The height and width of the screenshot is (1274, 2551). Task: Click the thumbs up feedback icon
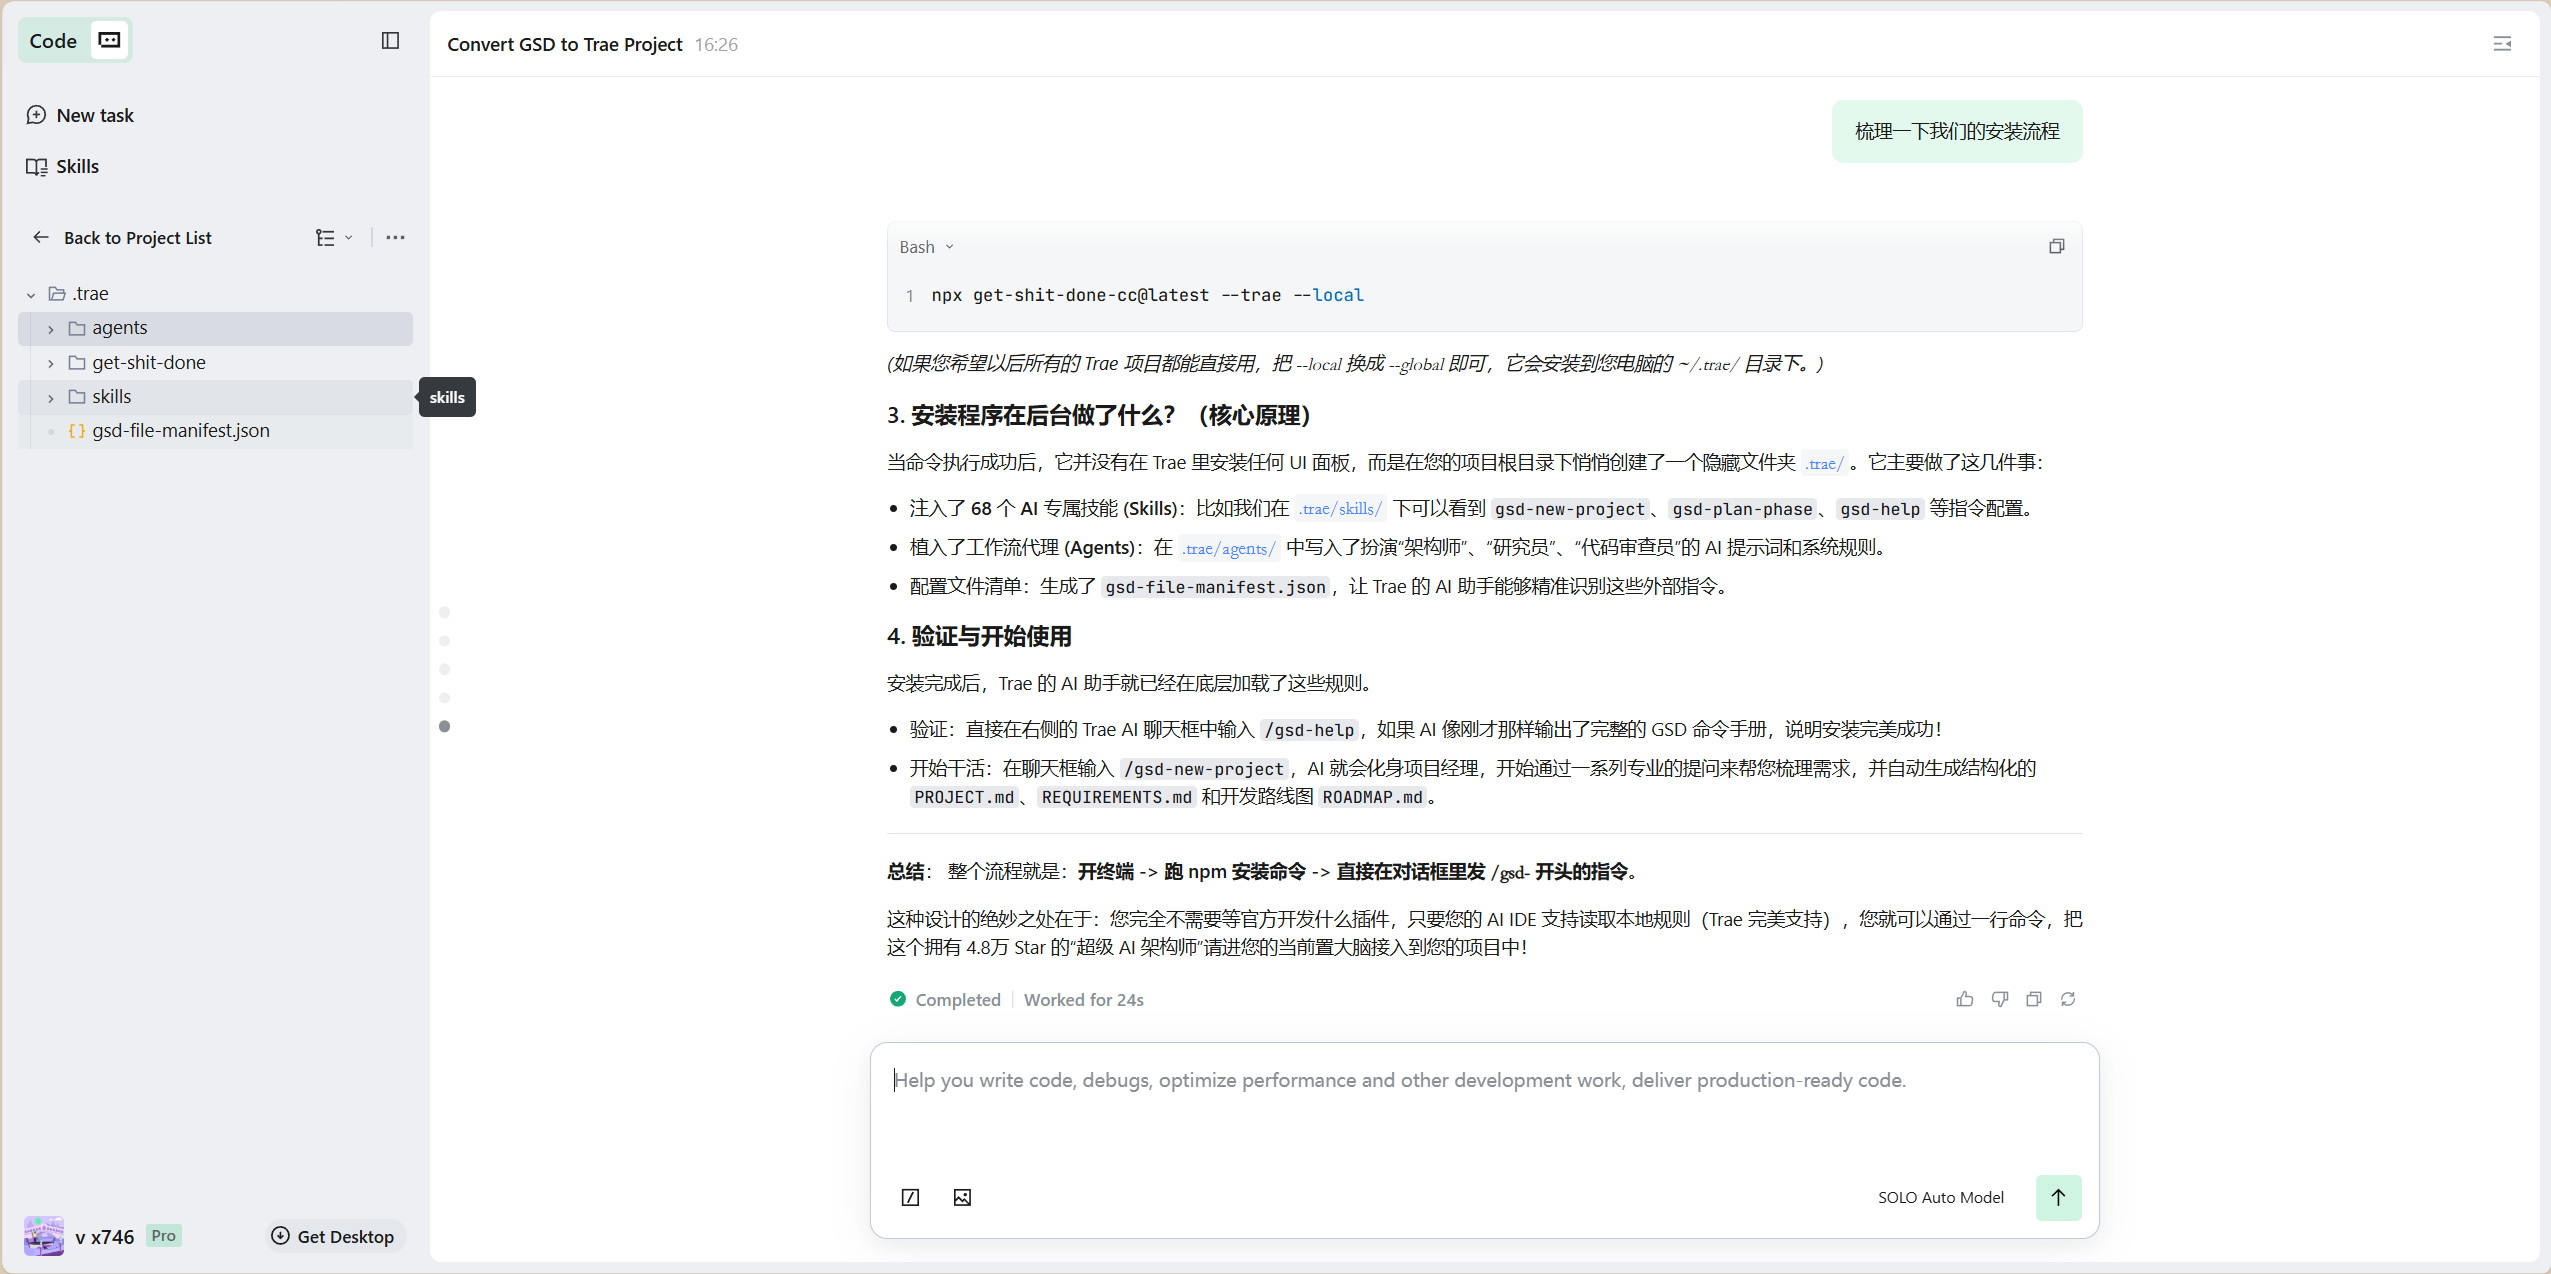coord(1964,999)
